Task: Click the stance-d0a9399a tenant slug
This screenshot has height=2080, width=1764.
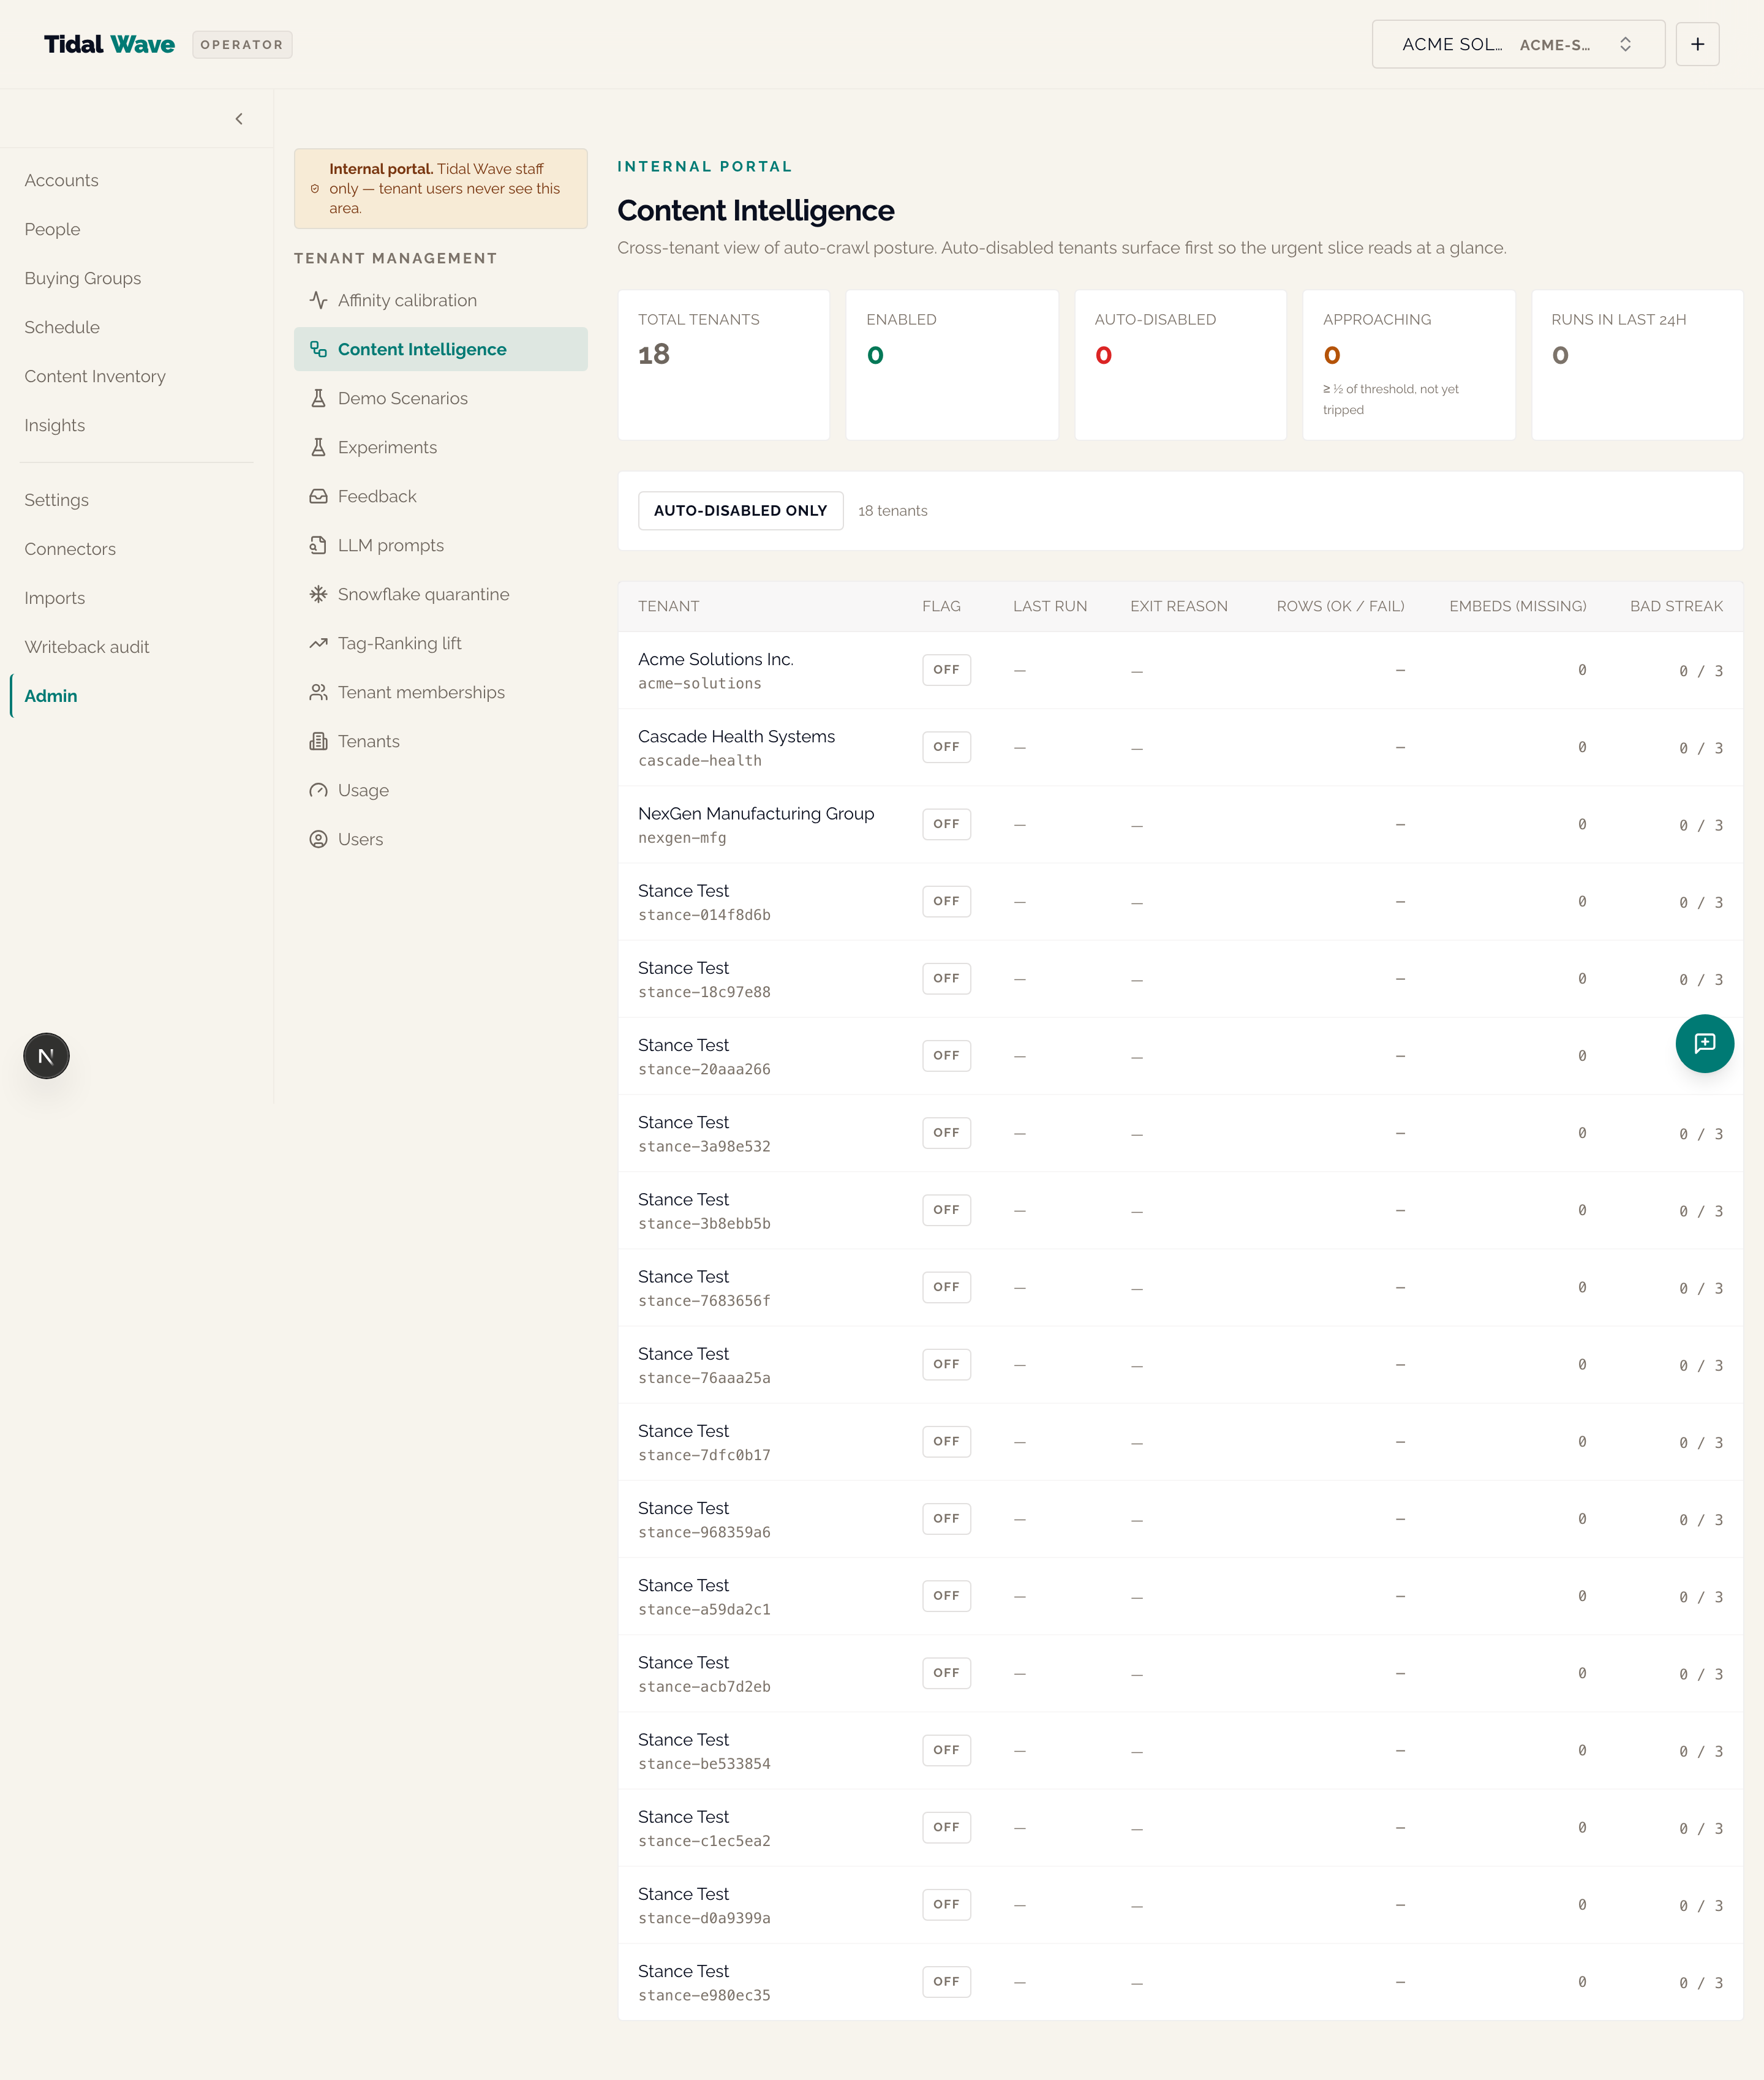Action: click(x=704, y=1918)
